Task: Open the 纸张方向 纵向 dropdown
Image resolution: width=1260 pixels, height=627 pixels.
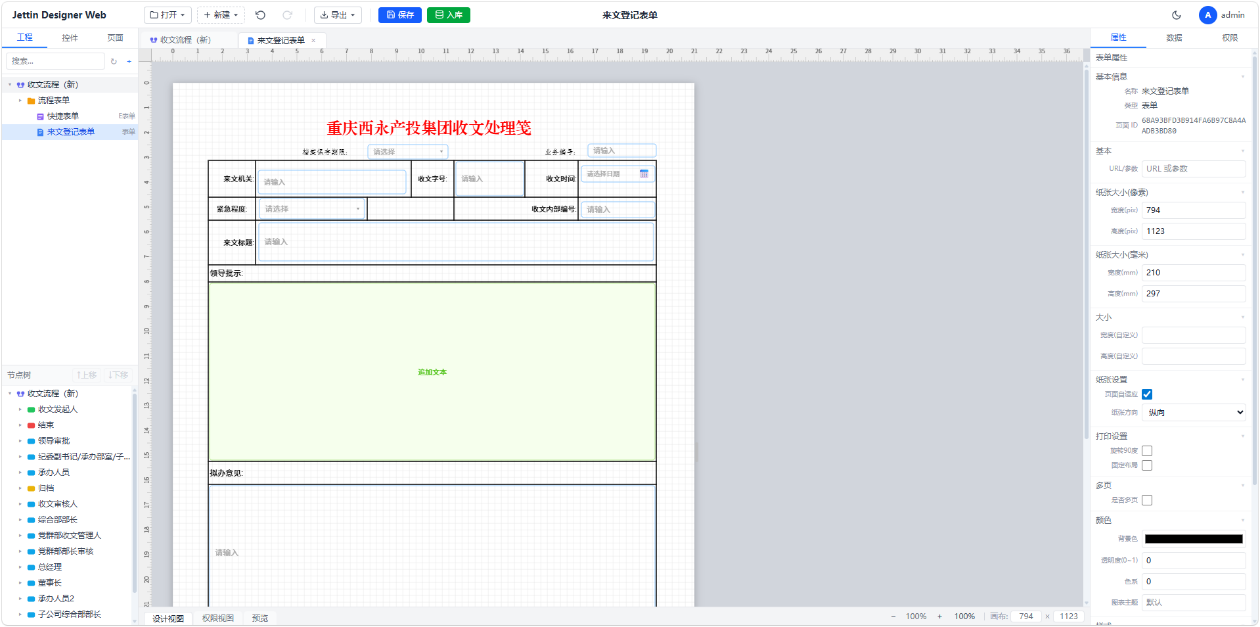Action: (x=1194, y=412)
